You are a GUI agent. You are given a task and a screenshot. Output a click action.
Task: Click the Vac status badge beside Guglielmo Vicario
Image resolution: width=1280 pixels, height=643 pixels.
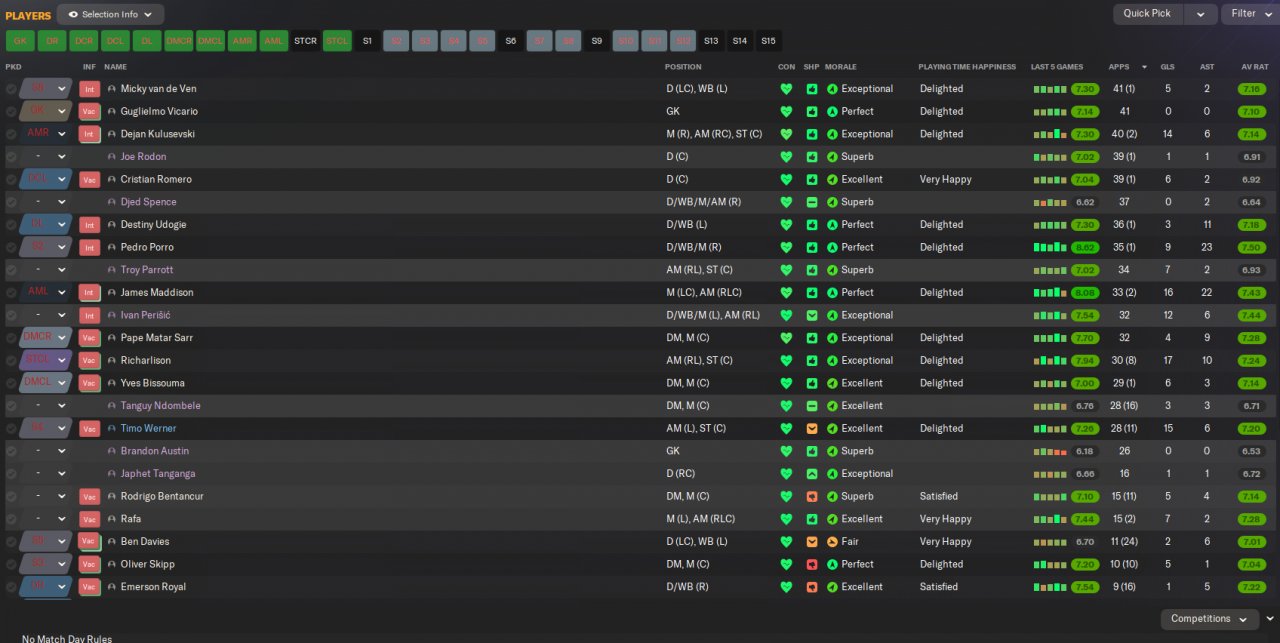[x=89, y=112]
